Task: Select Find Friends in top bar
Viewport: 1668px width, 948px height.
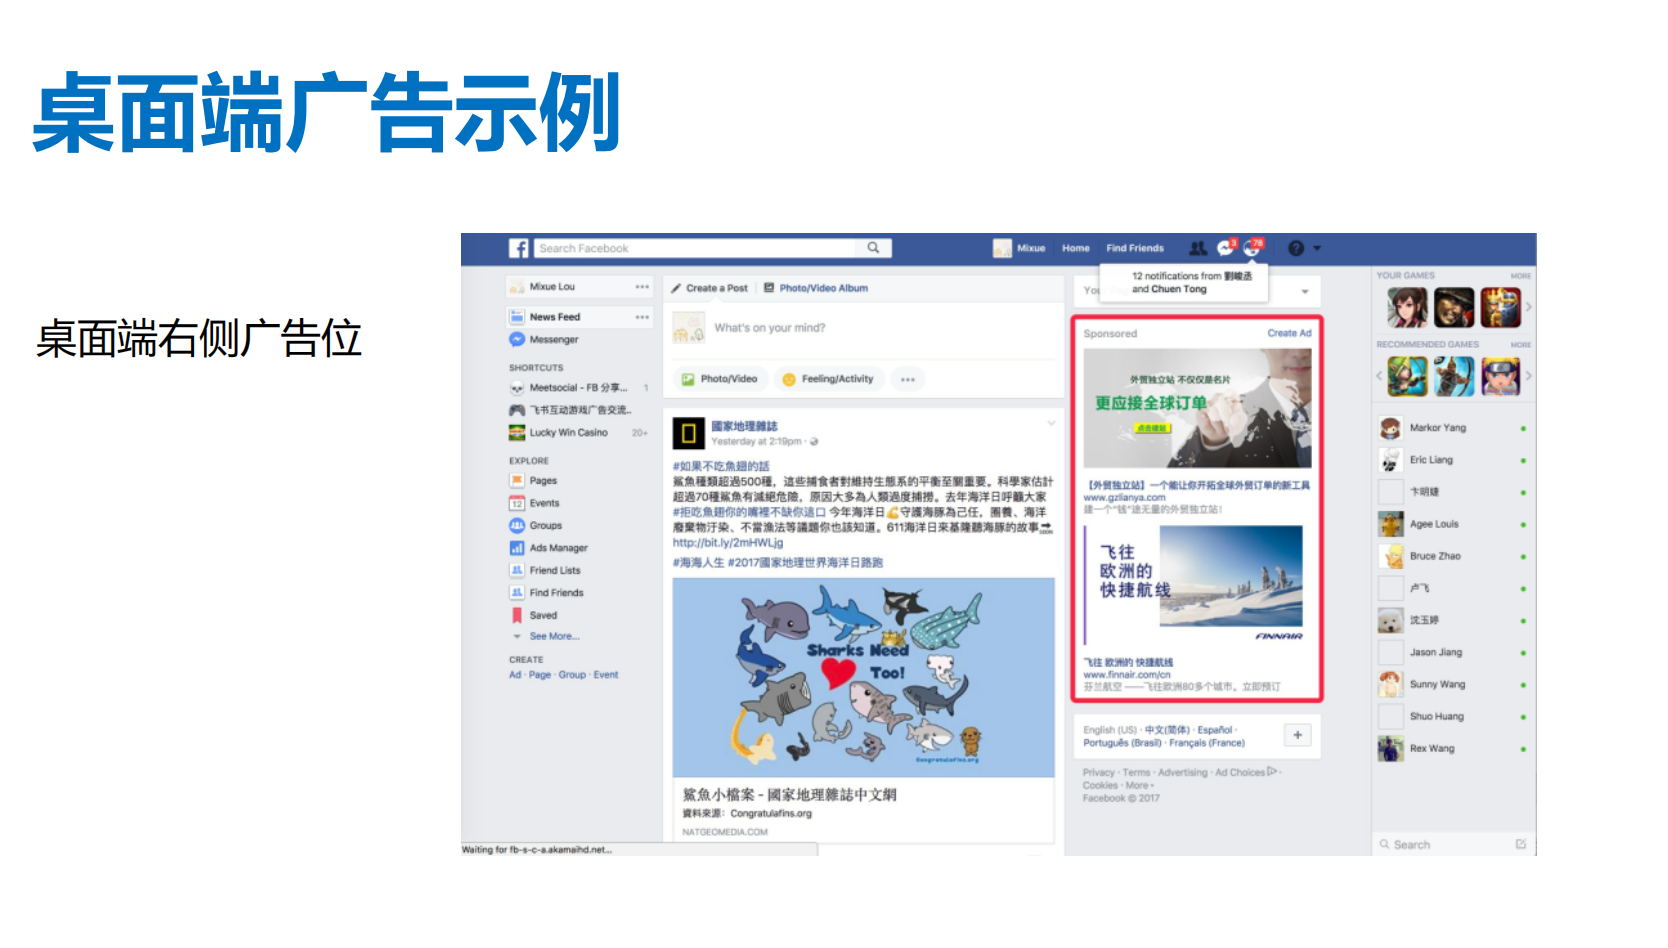Action: click(1135, 248)
